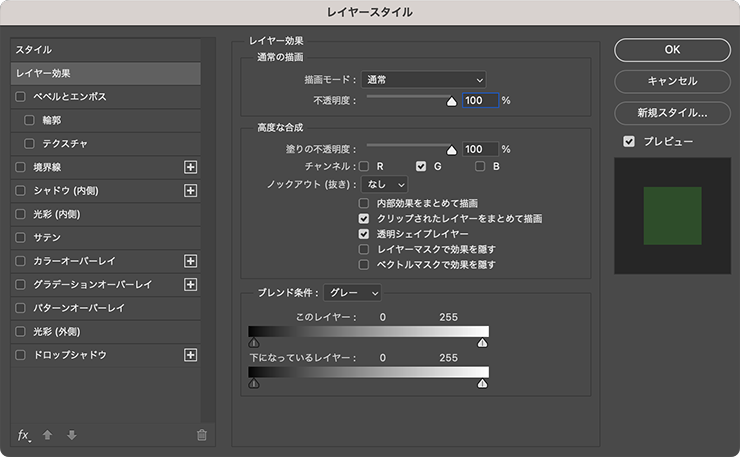Select スタイル in the left list
This screenshot has width=740, height=457.
pos(106,50)
